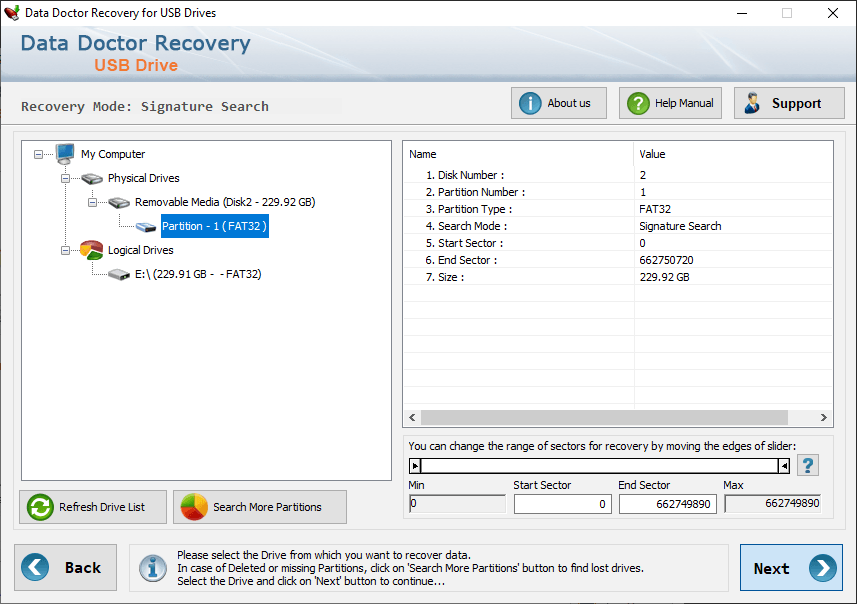This screenshot has width=857, height=604.
Task: Click the left slider handle for start sector
Action: tap(415, 466)
